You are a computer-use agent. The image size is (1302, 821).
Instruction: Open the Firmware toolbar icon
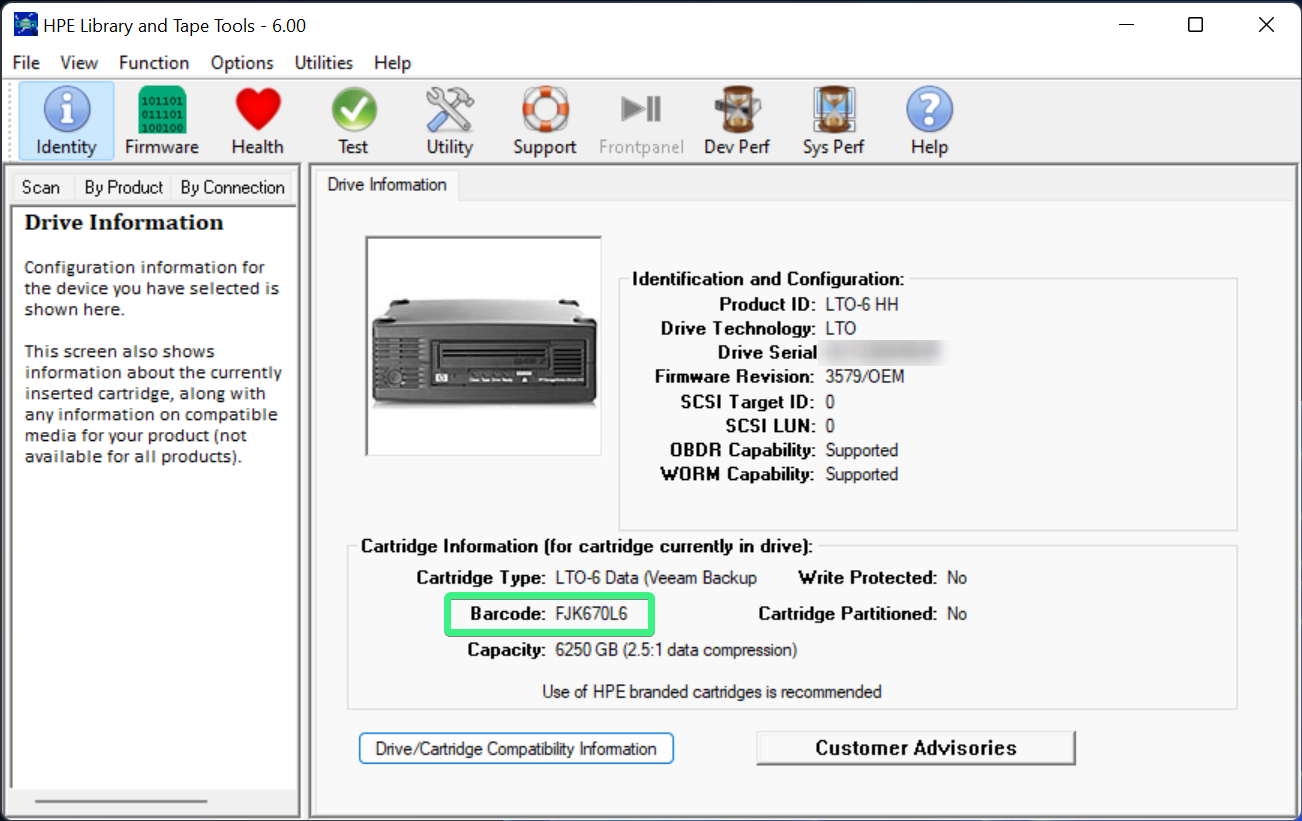[x=162, y=120]
